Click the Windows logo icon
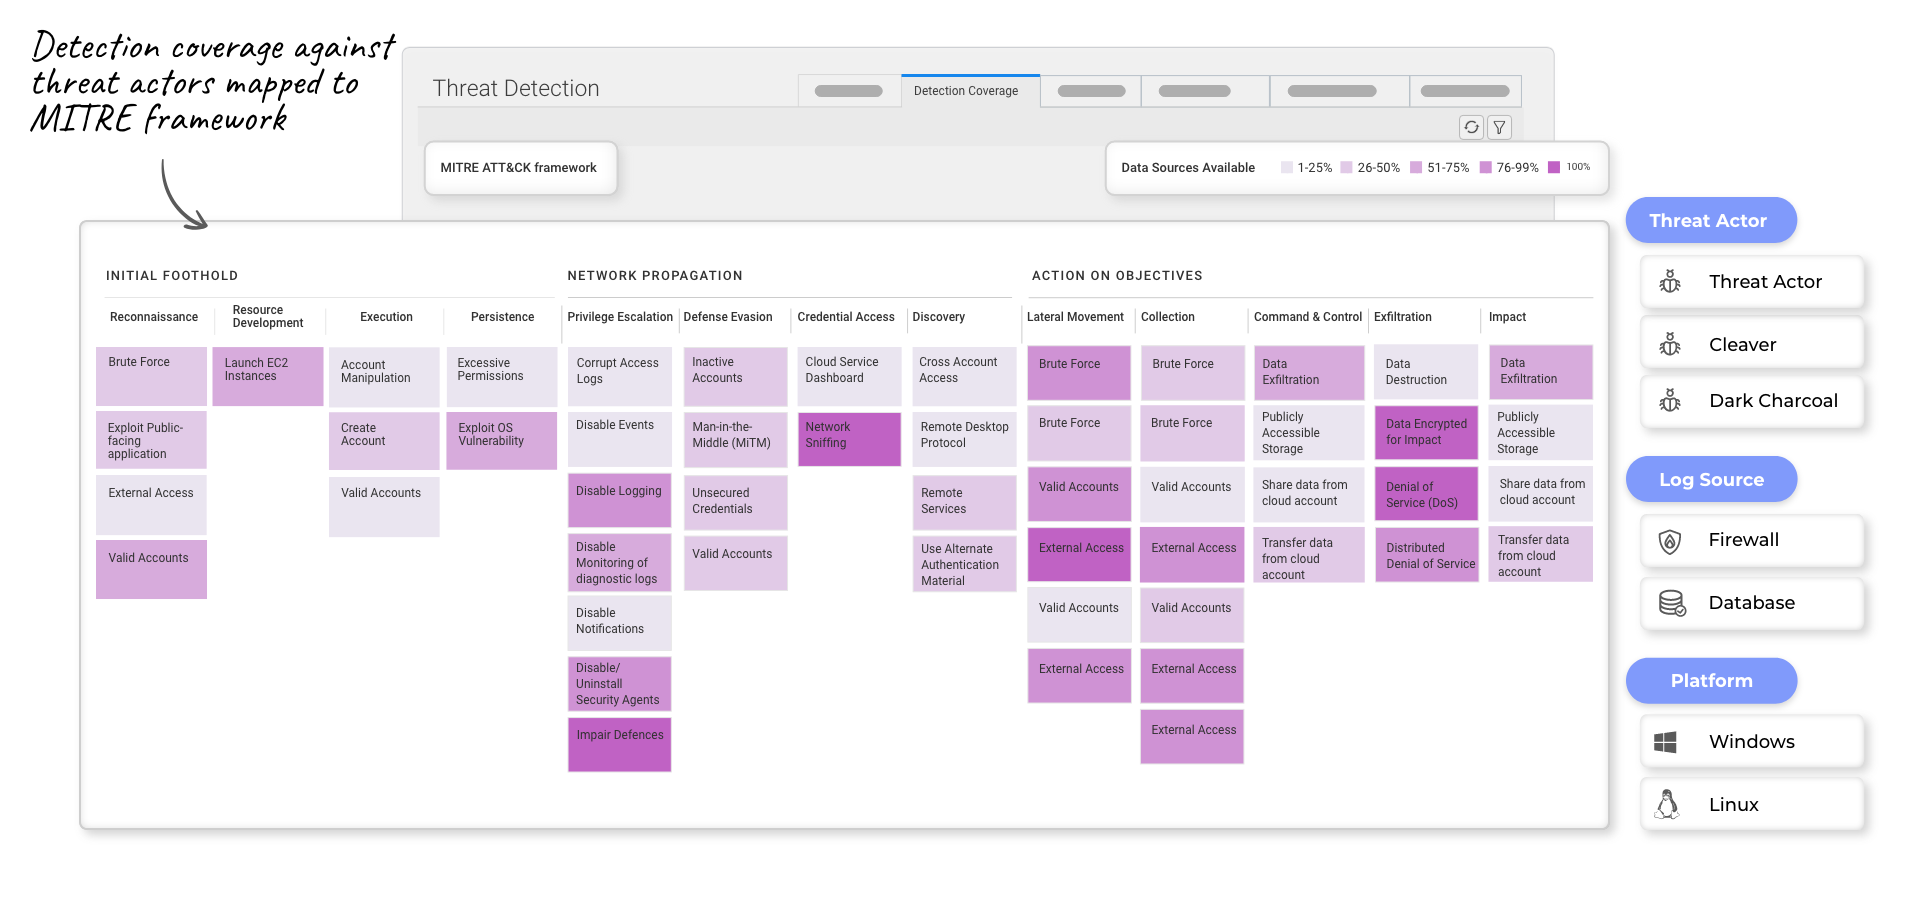Screen dimensions: 1920x900 (1666, 742)
